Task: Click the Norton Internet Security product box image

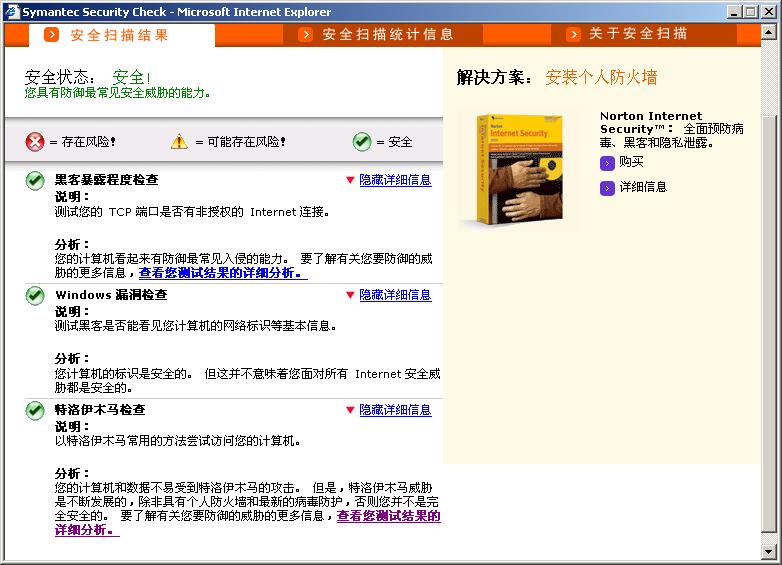Action: click(520, 169)
